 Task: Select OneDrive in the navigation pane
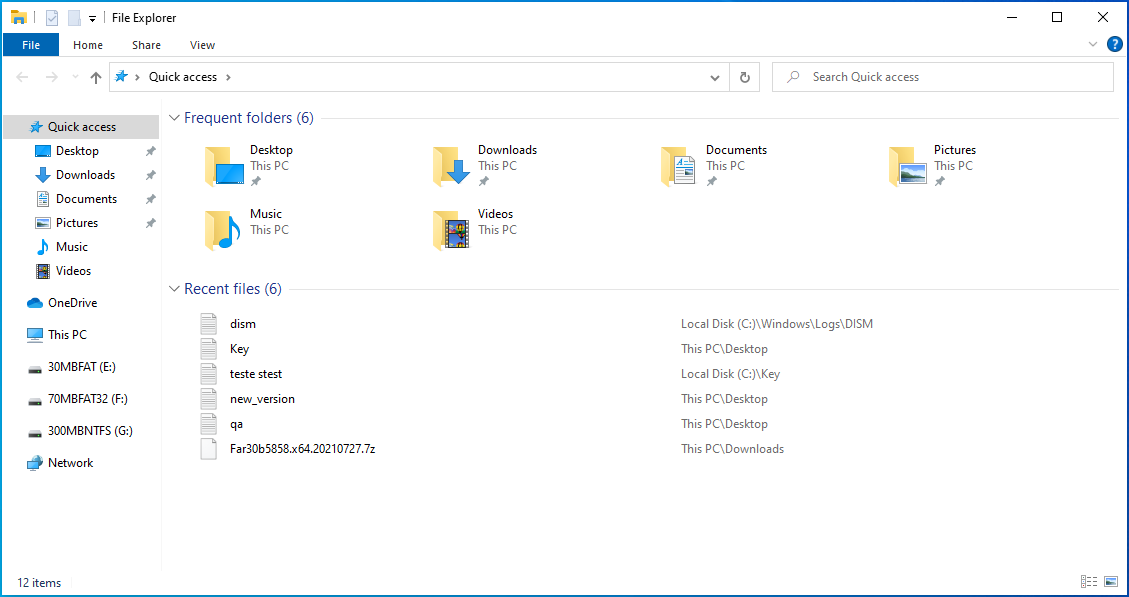tap(72, 303)
